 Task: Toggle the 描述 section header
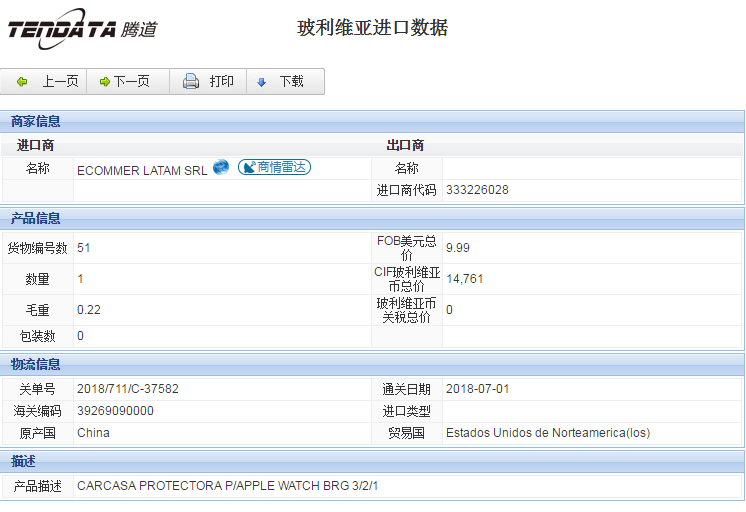tap(24, 461)
